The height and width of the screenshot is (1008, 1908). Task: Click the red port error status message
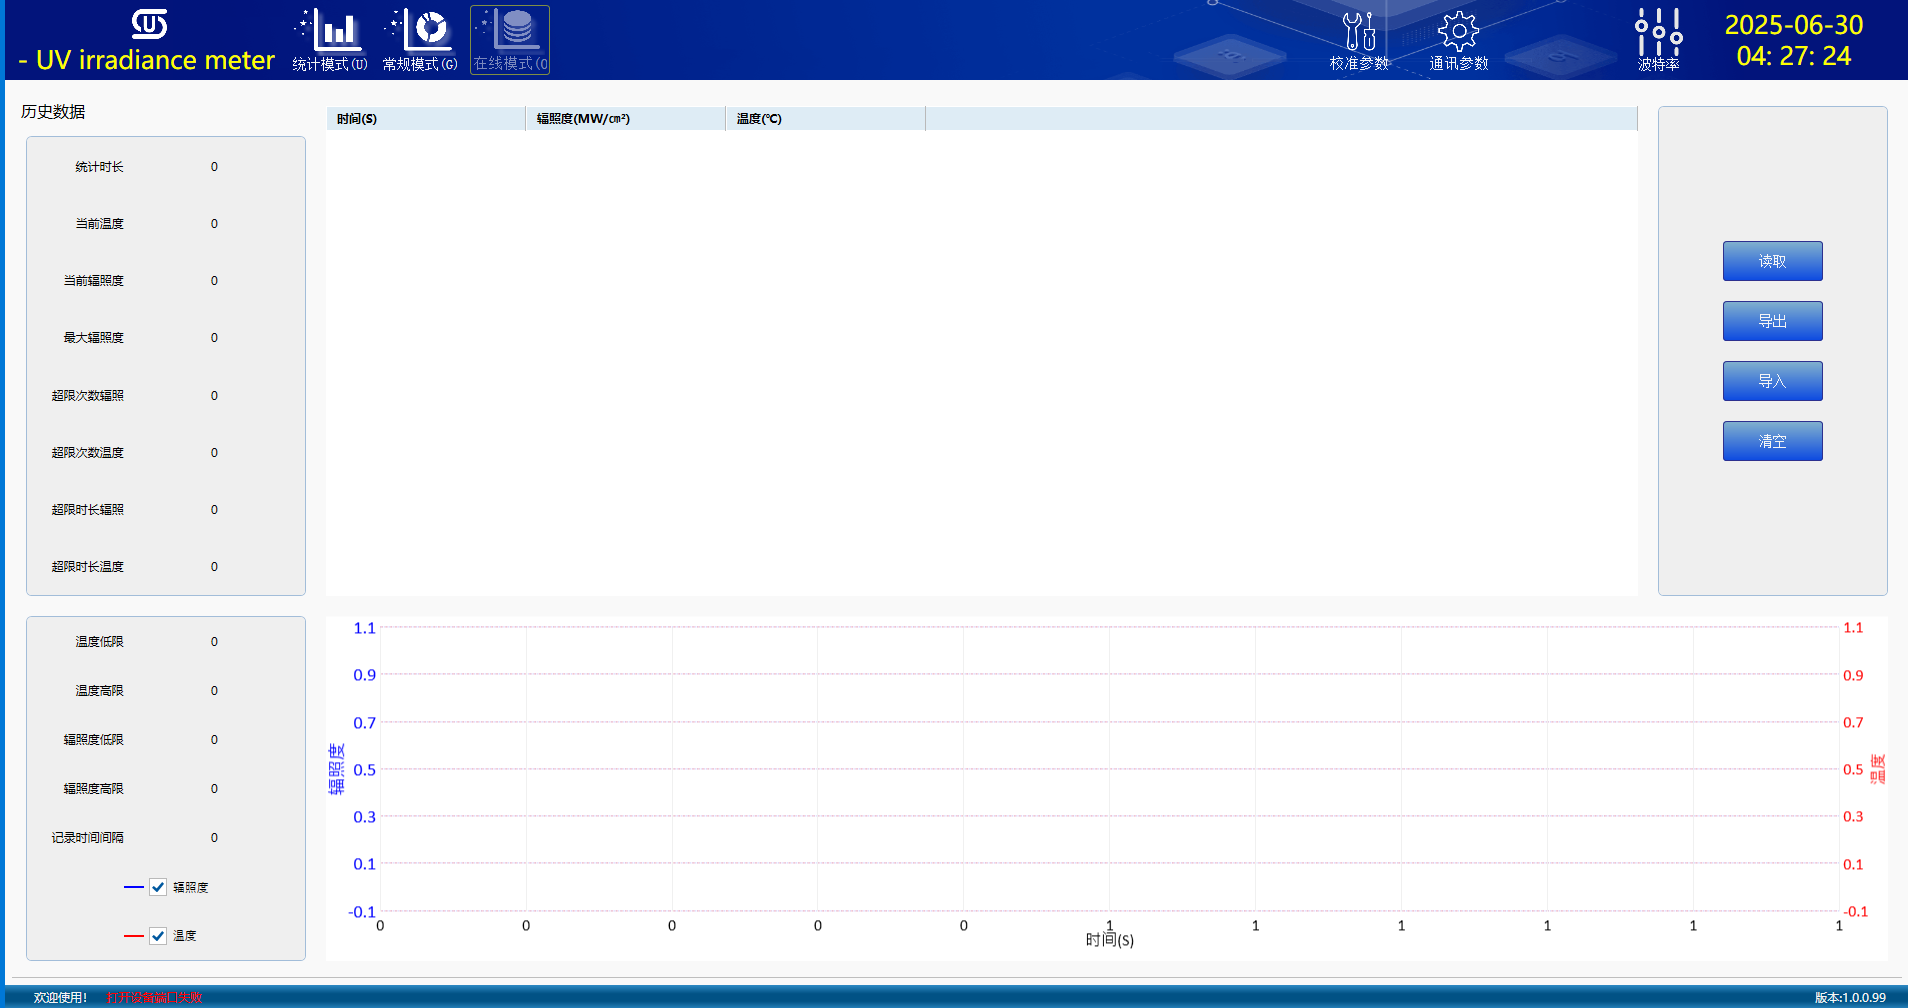[x=154, y=997]
